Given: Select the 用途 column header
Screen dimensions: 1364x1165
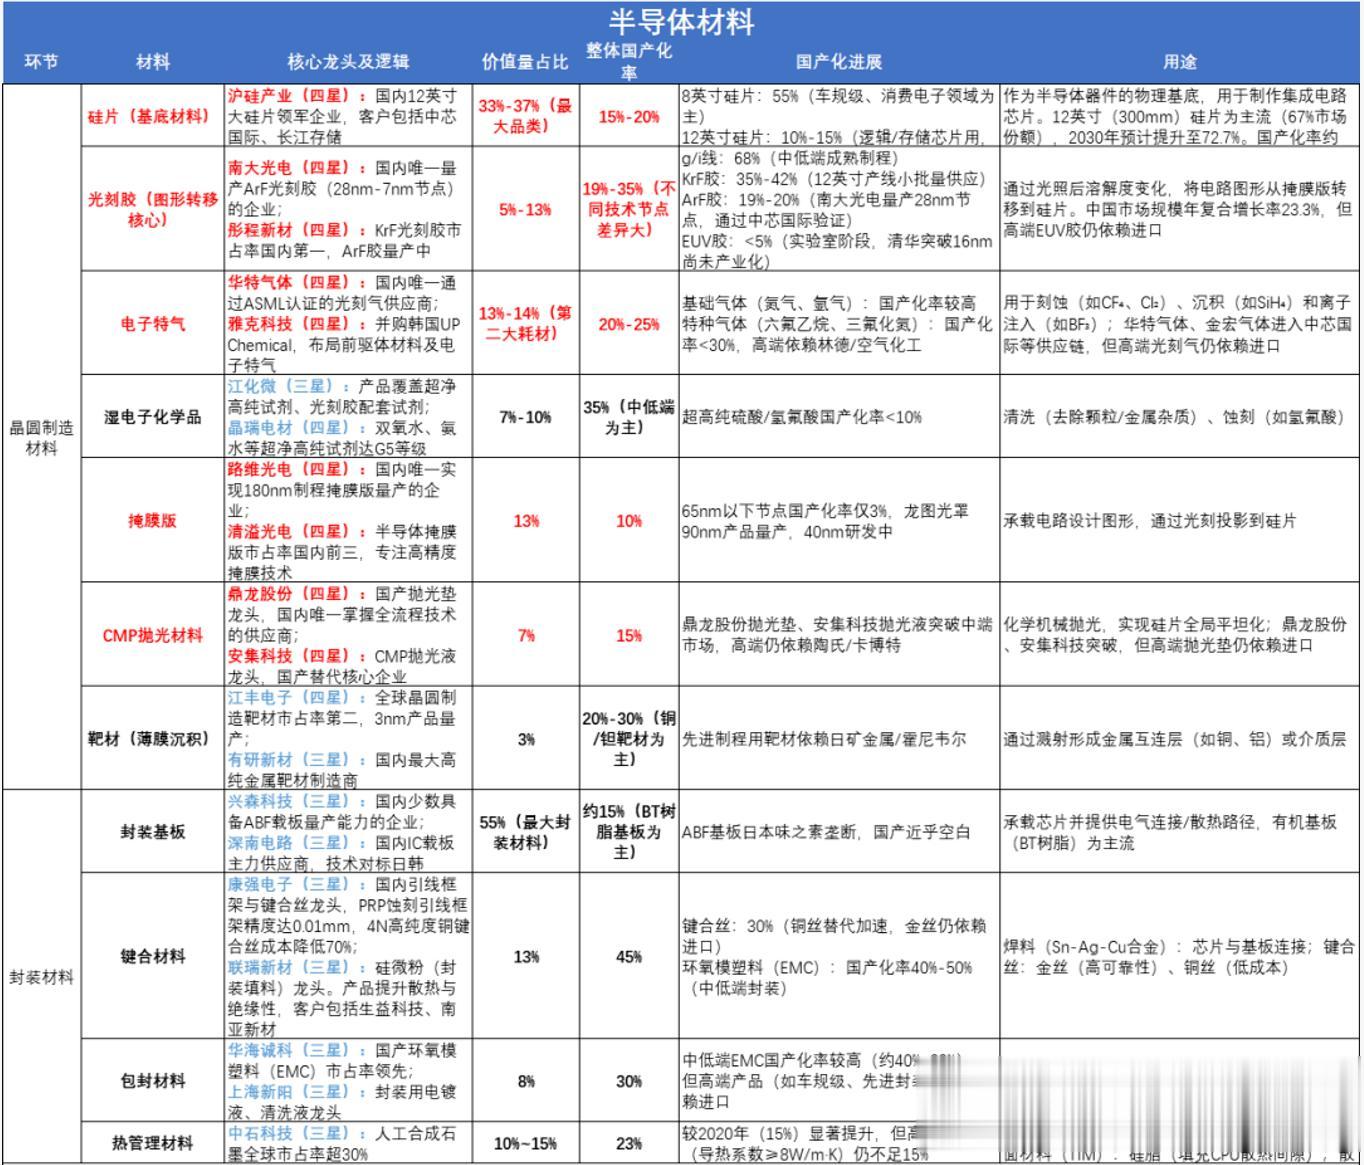Looking at the screenshot, I should pyautogui.click(x=1180, y=62).
